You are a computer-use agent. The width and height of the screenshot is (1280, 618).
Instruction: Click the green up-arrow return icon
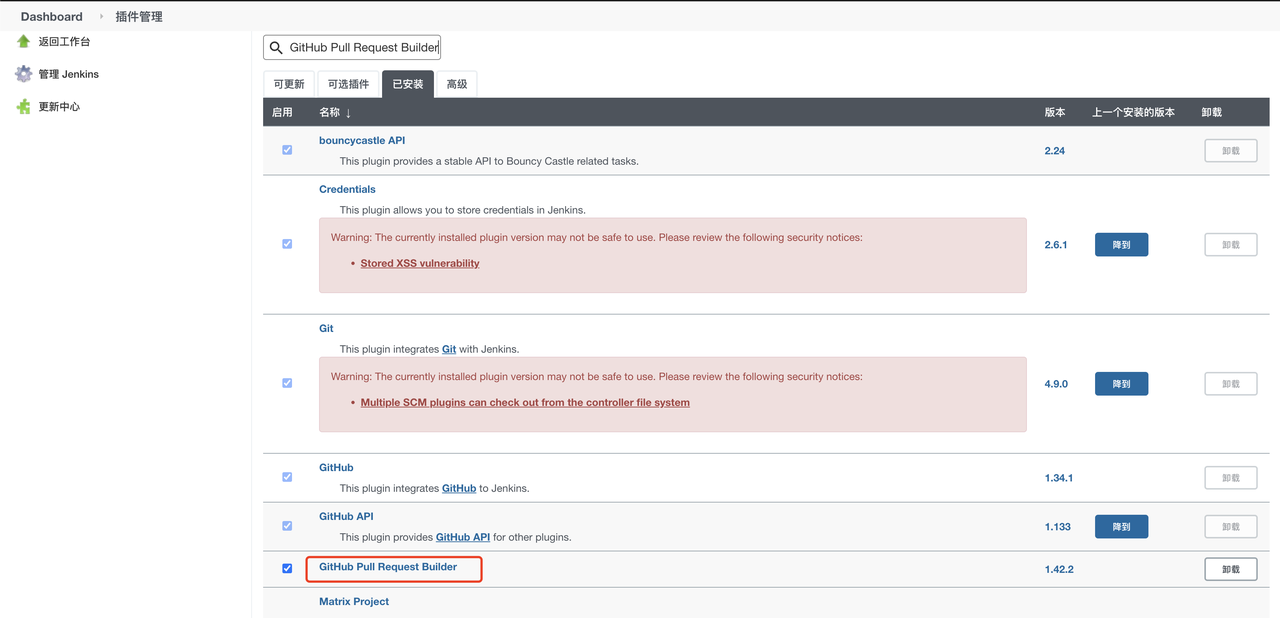coord(24,41)
